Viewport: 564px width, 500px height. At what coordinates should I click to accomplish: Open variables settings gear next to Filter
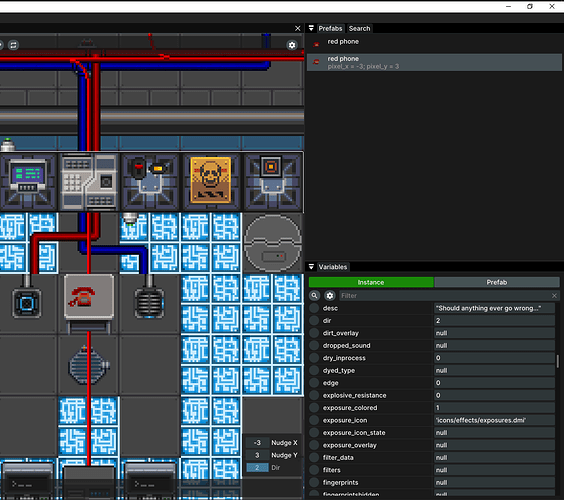pyautogui.click(x=329, y=295)
